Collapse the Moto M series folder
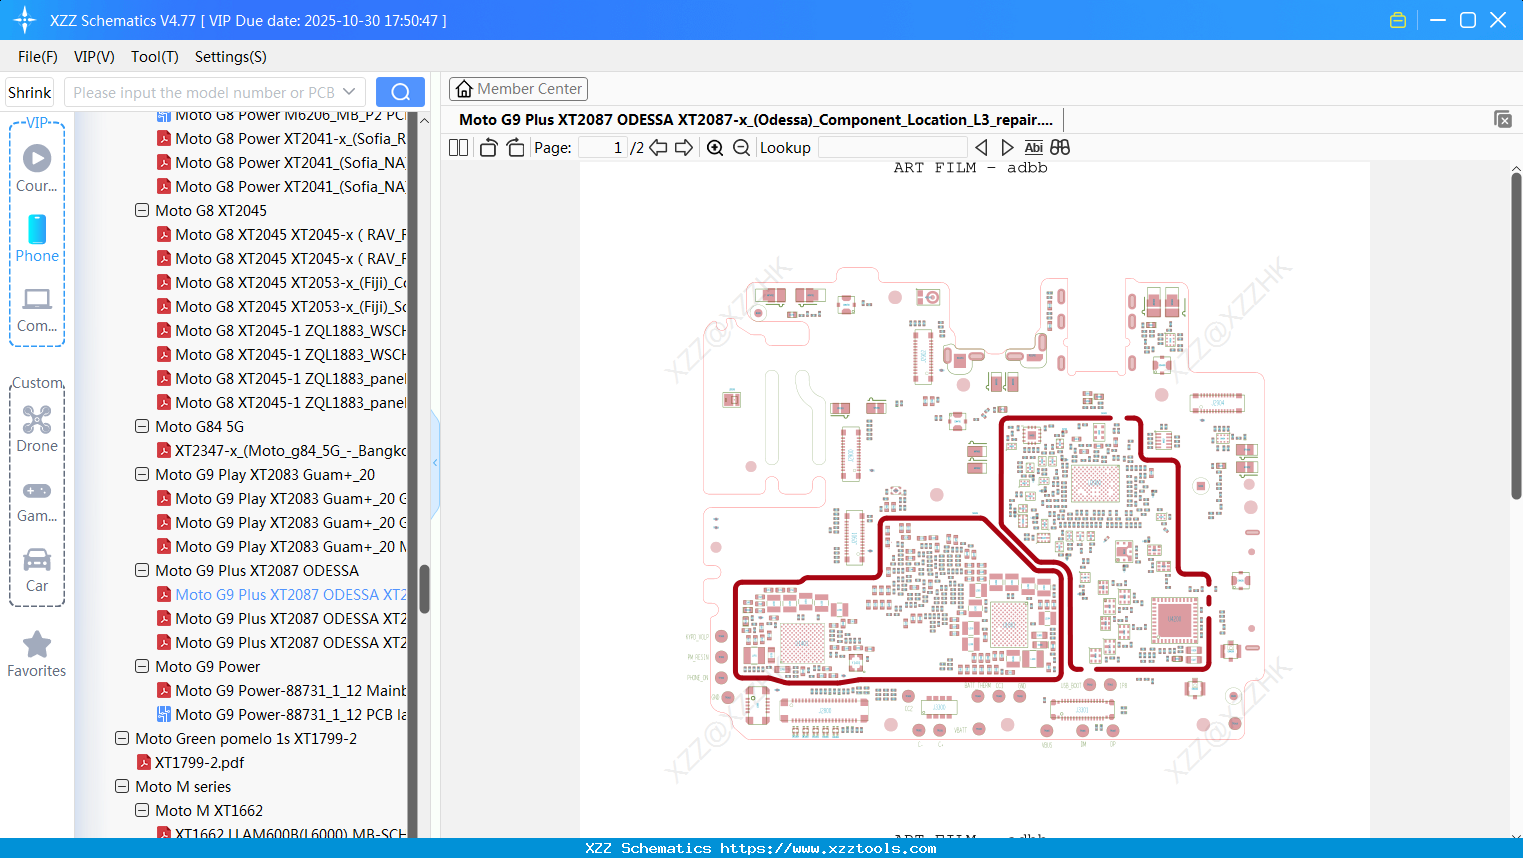Viewport: 1523px width, 858px height. click(x=122, y=787)
